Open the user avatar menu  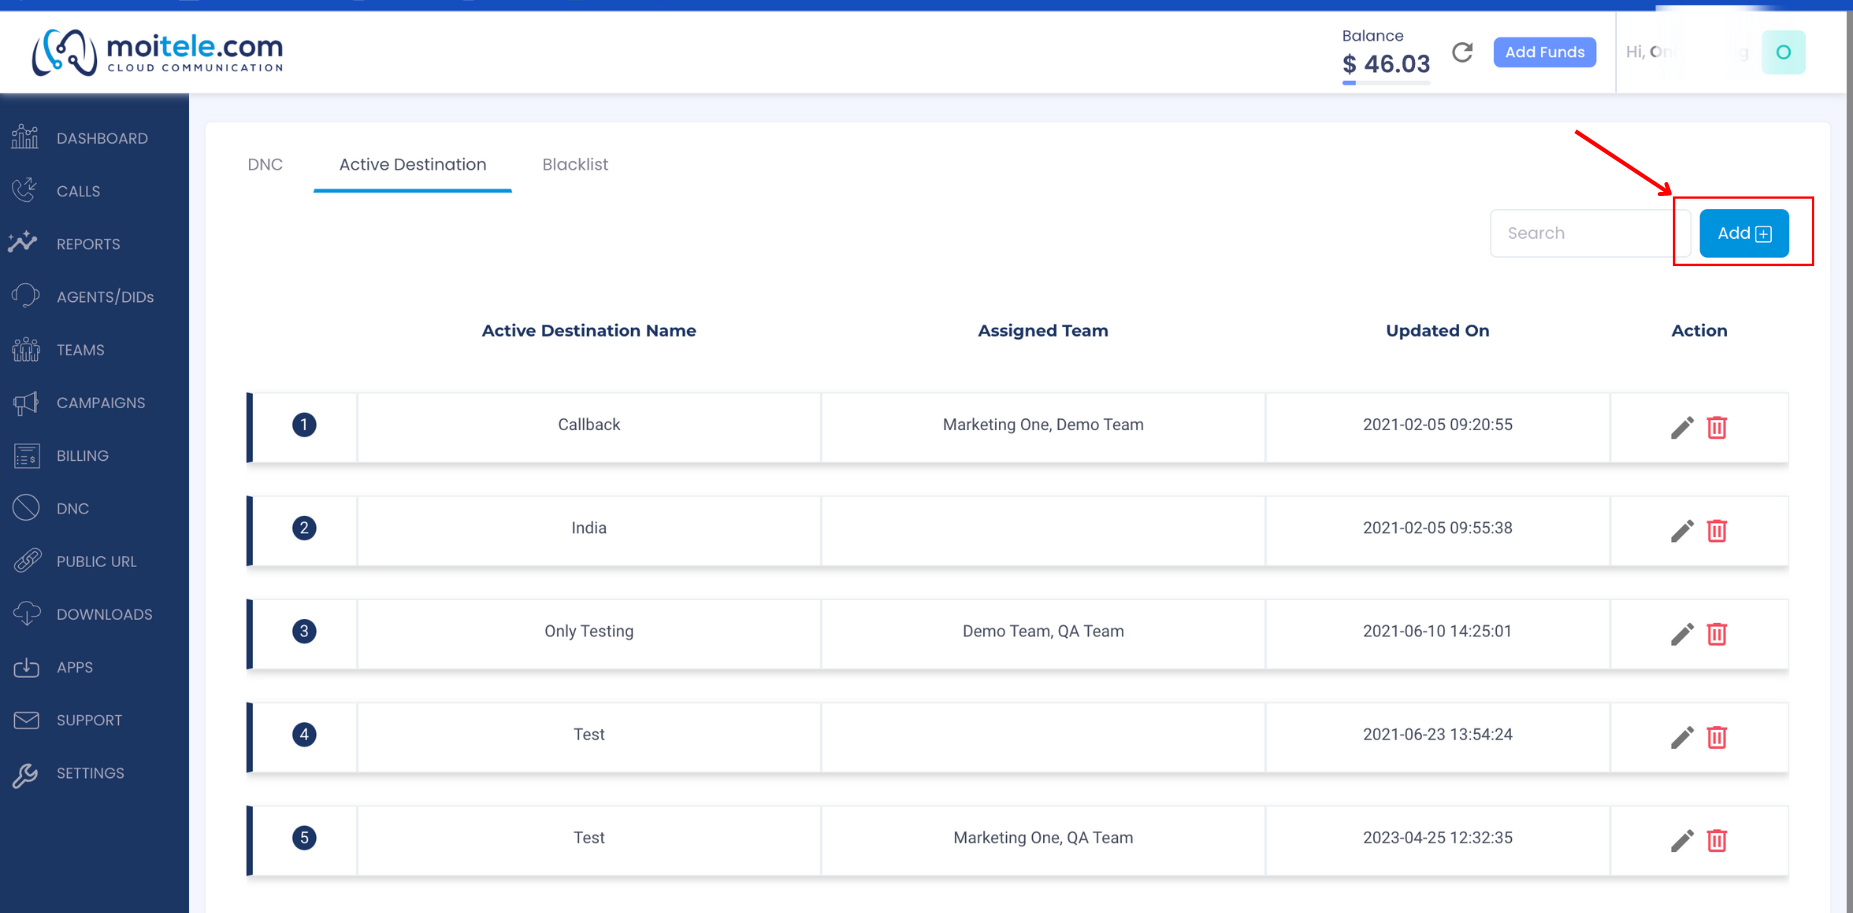pyautogui.click(x=1783, y=52)
